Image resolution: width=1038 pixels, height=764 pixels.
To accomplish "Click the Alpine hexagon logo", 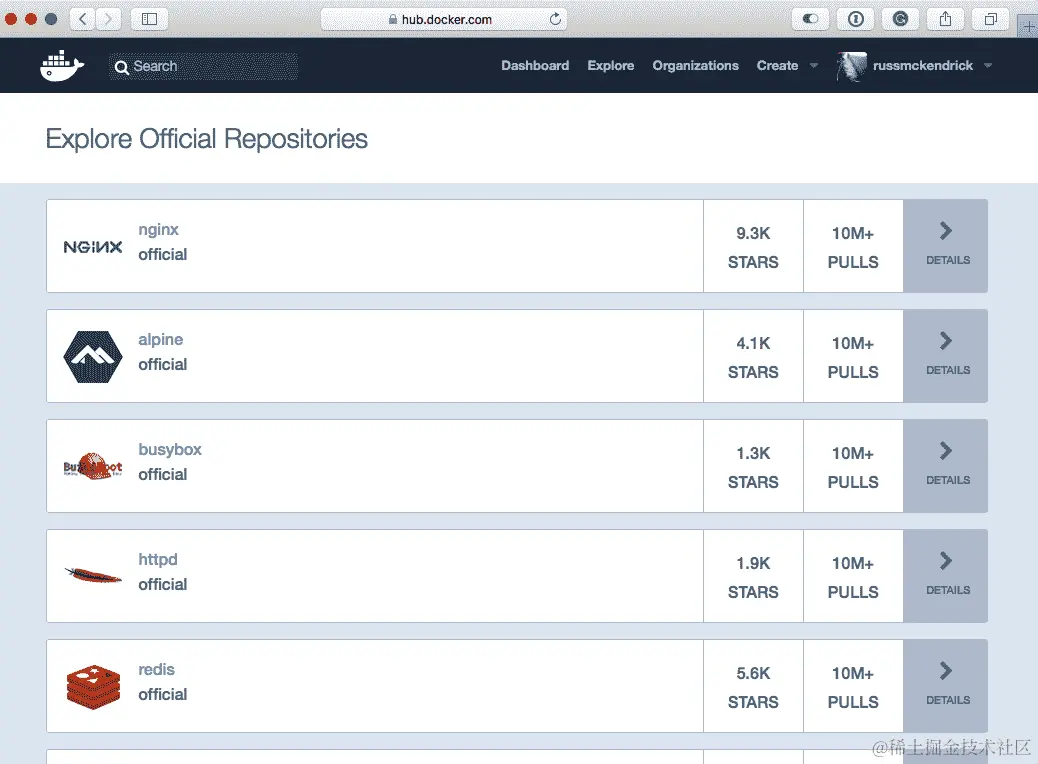I will (93, 357).
